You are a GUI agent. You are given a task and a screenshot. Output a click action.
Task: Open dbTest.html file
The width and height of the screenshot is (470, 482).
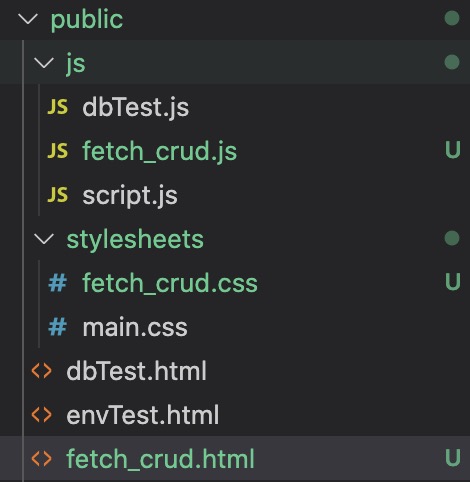(136, 371)
